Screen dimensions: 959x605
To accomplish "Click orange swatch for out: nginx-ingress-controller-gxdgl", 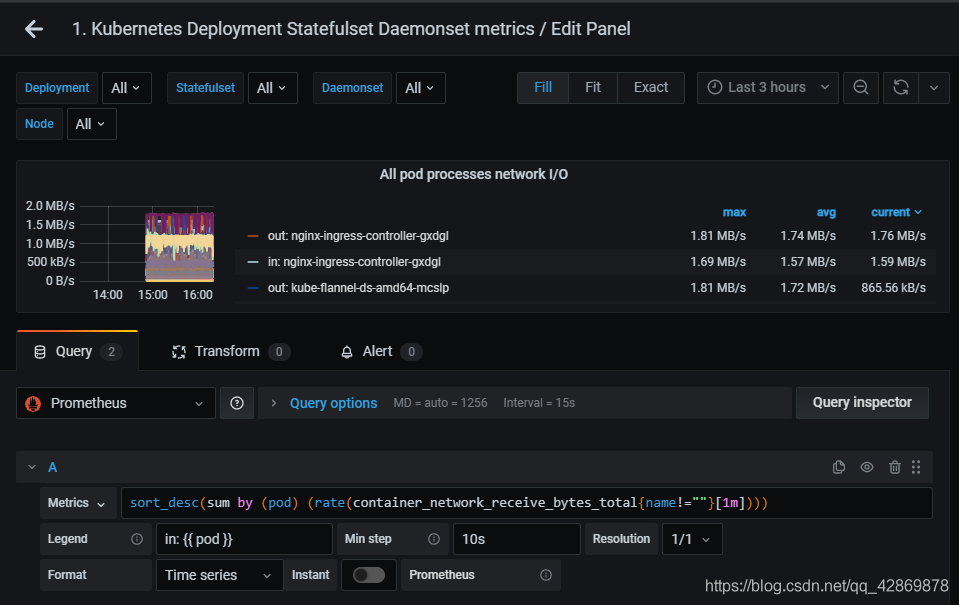I will pos(253,236).
